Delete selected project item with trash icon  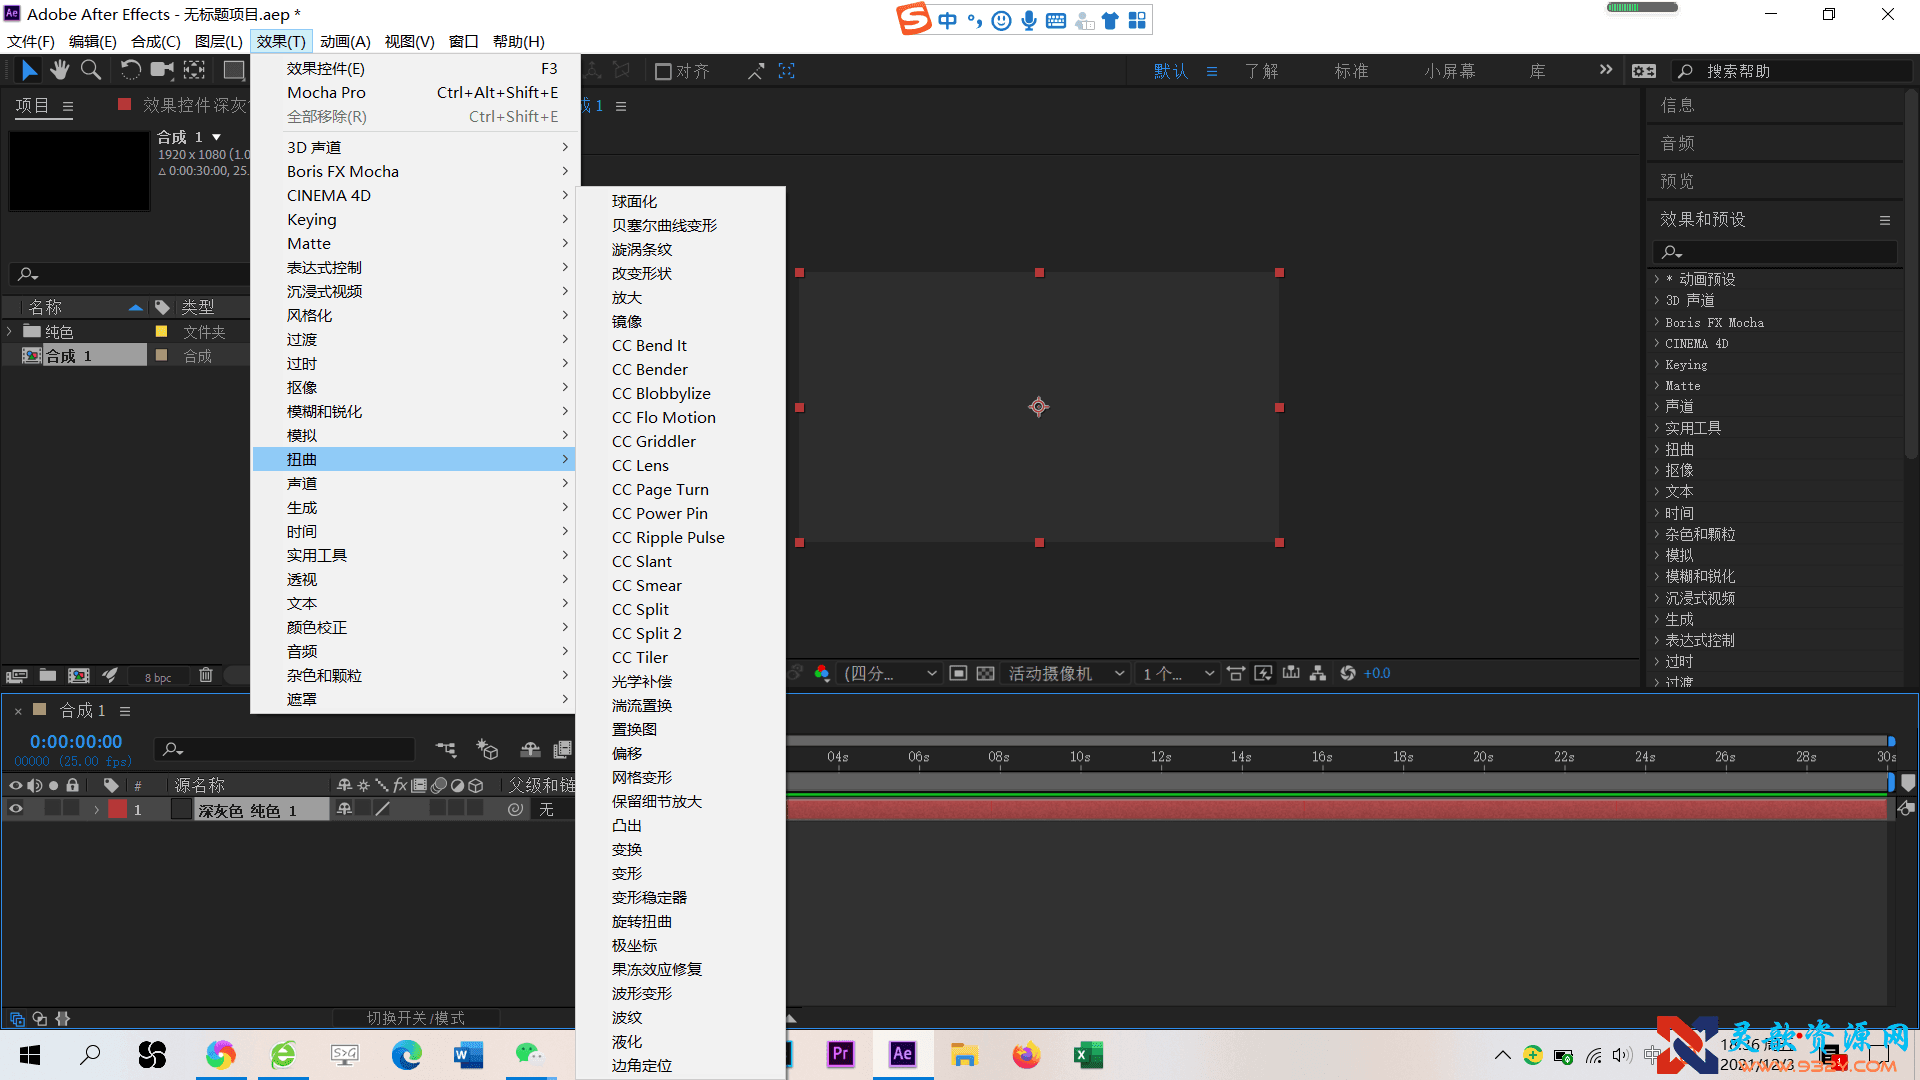coord(206,676)
